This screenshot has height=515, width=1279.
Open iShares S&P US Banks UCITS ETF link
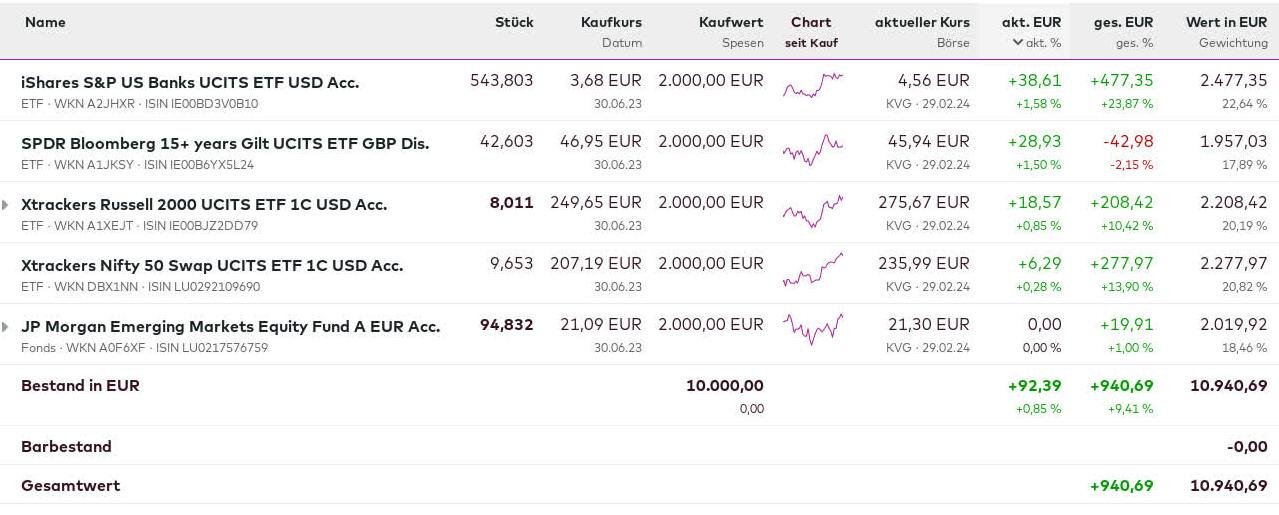(190, 82)
